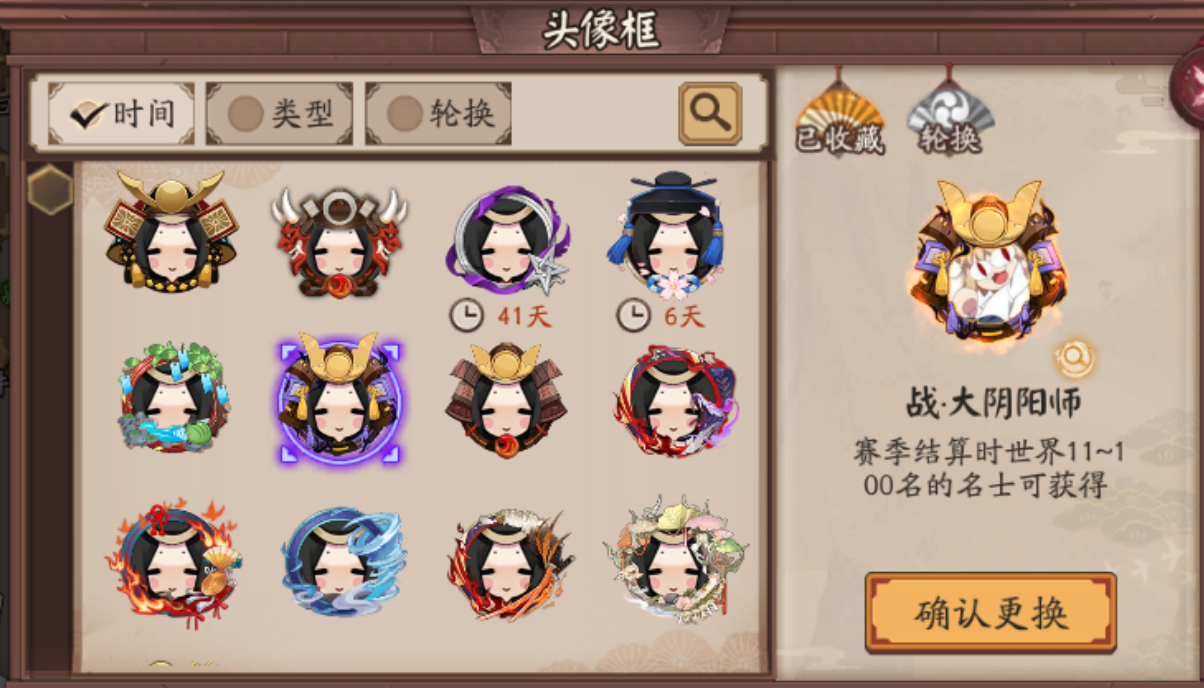Toggle the 时间 sort option

tap(121, 113)
